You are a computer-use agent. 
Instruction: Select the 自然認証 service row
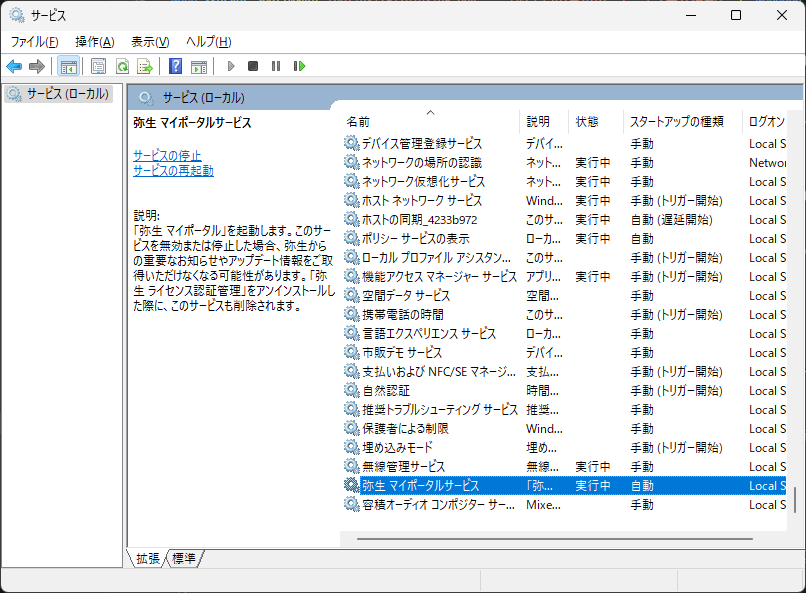pyautogui.click(x=564, y=391)
